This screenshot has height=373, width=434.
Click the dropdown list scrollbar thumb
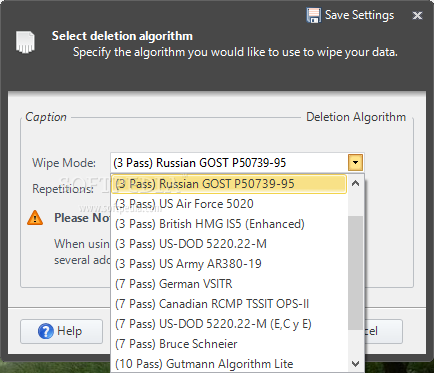click(355, 273)
